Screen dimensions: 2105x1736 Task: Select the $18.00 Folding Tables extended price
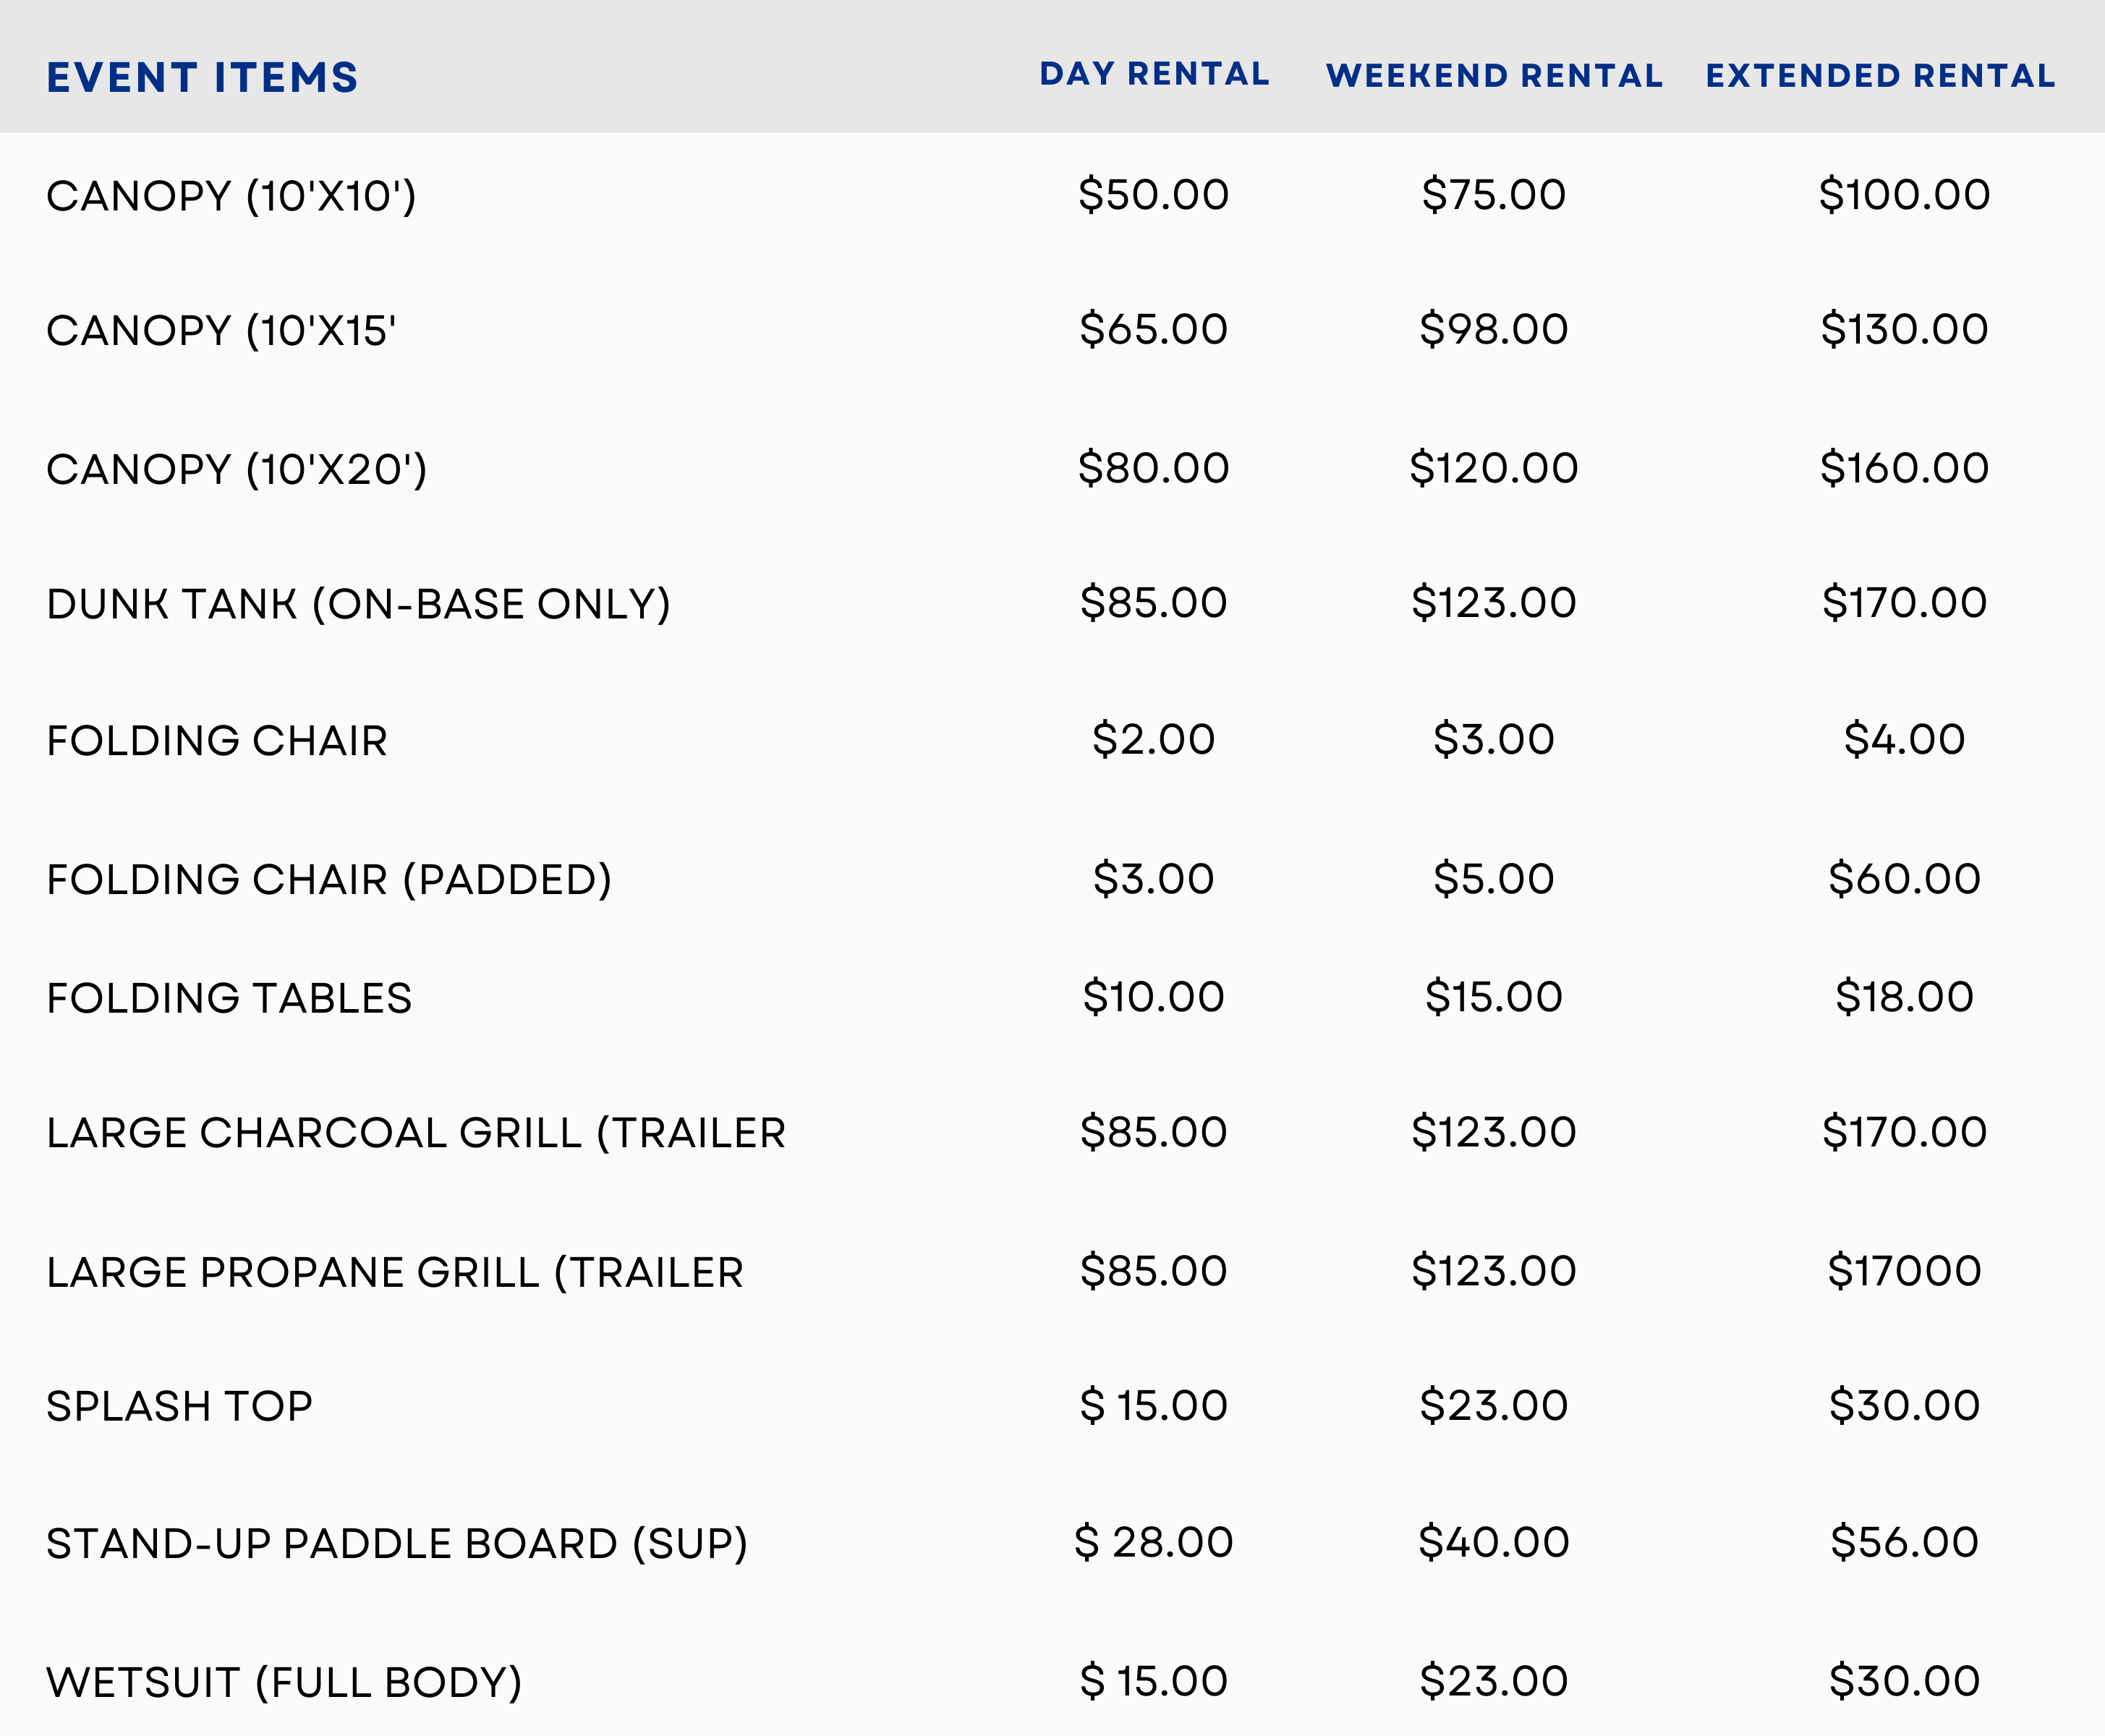[1904, 997]
